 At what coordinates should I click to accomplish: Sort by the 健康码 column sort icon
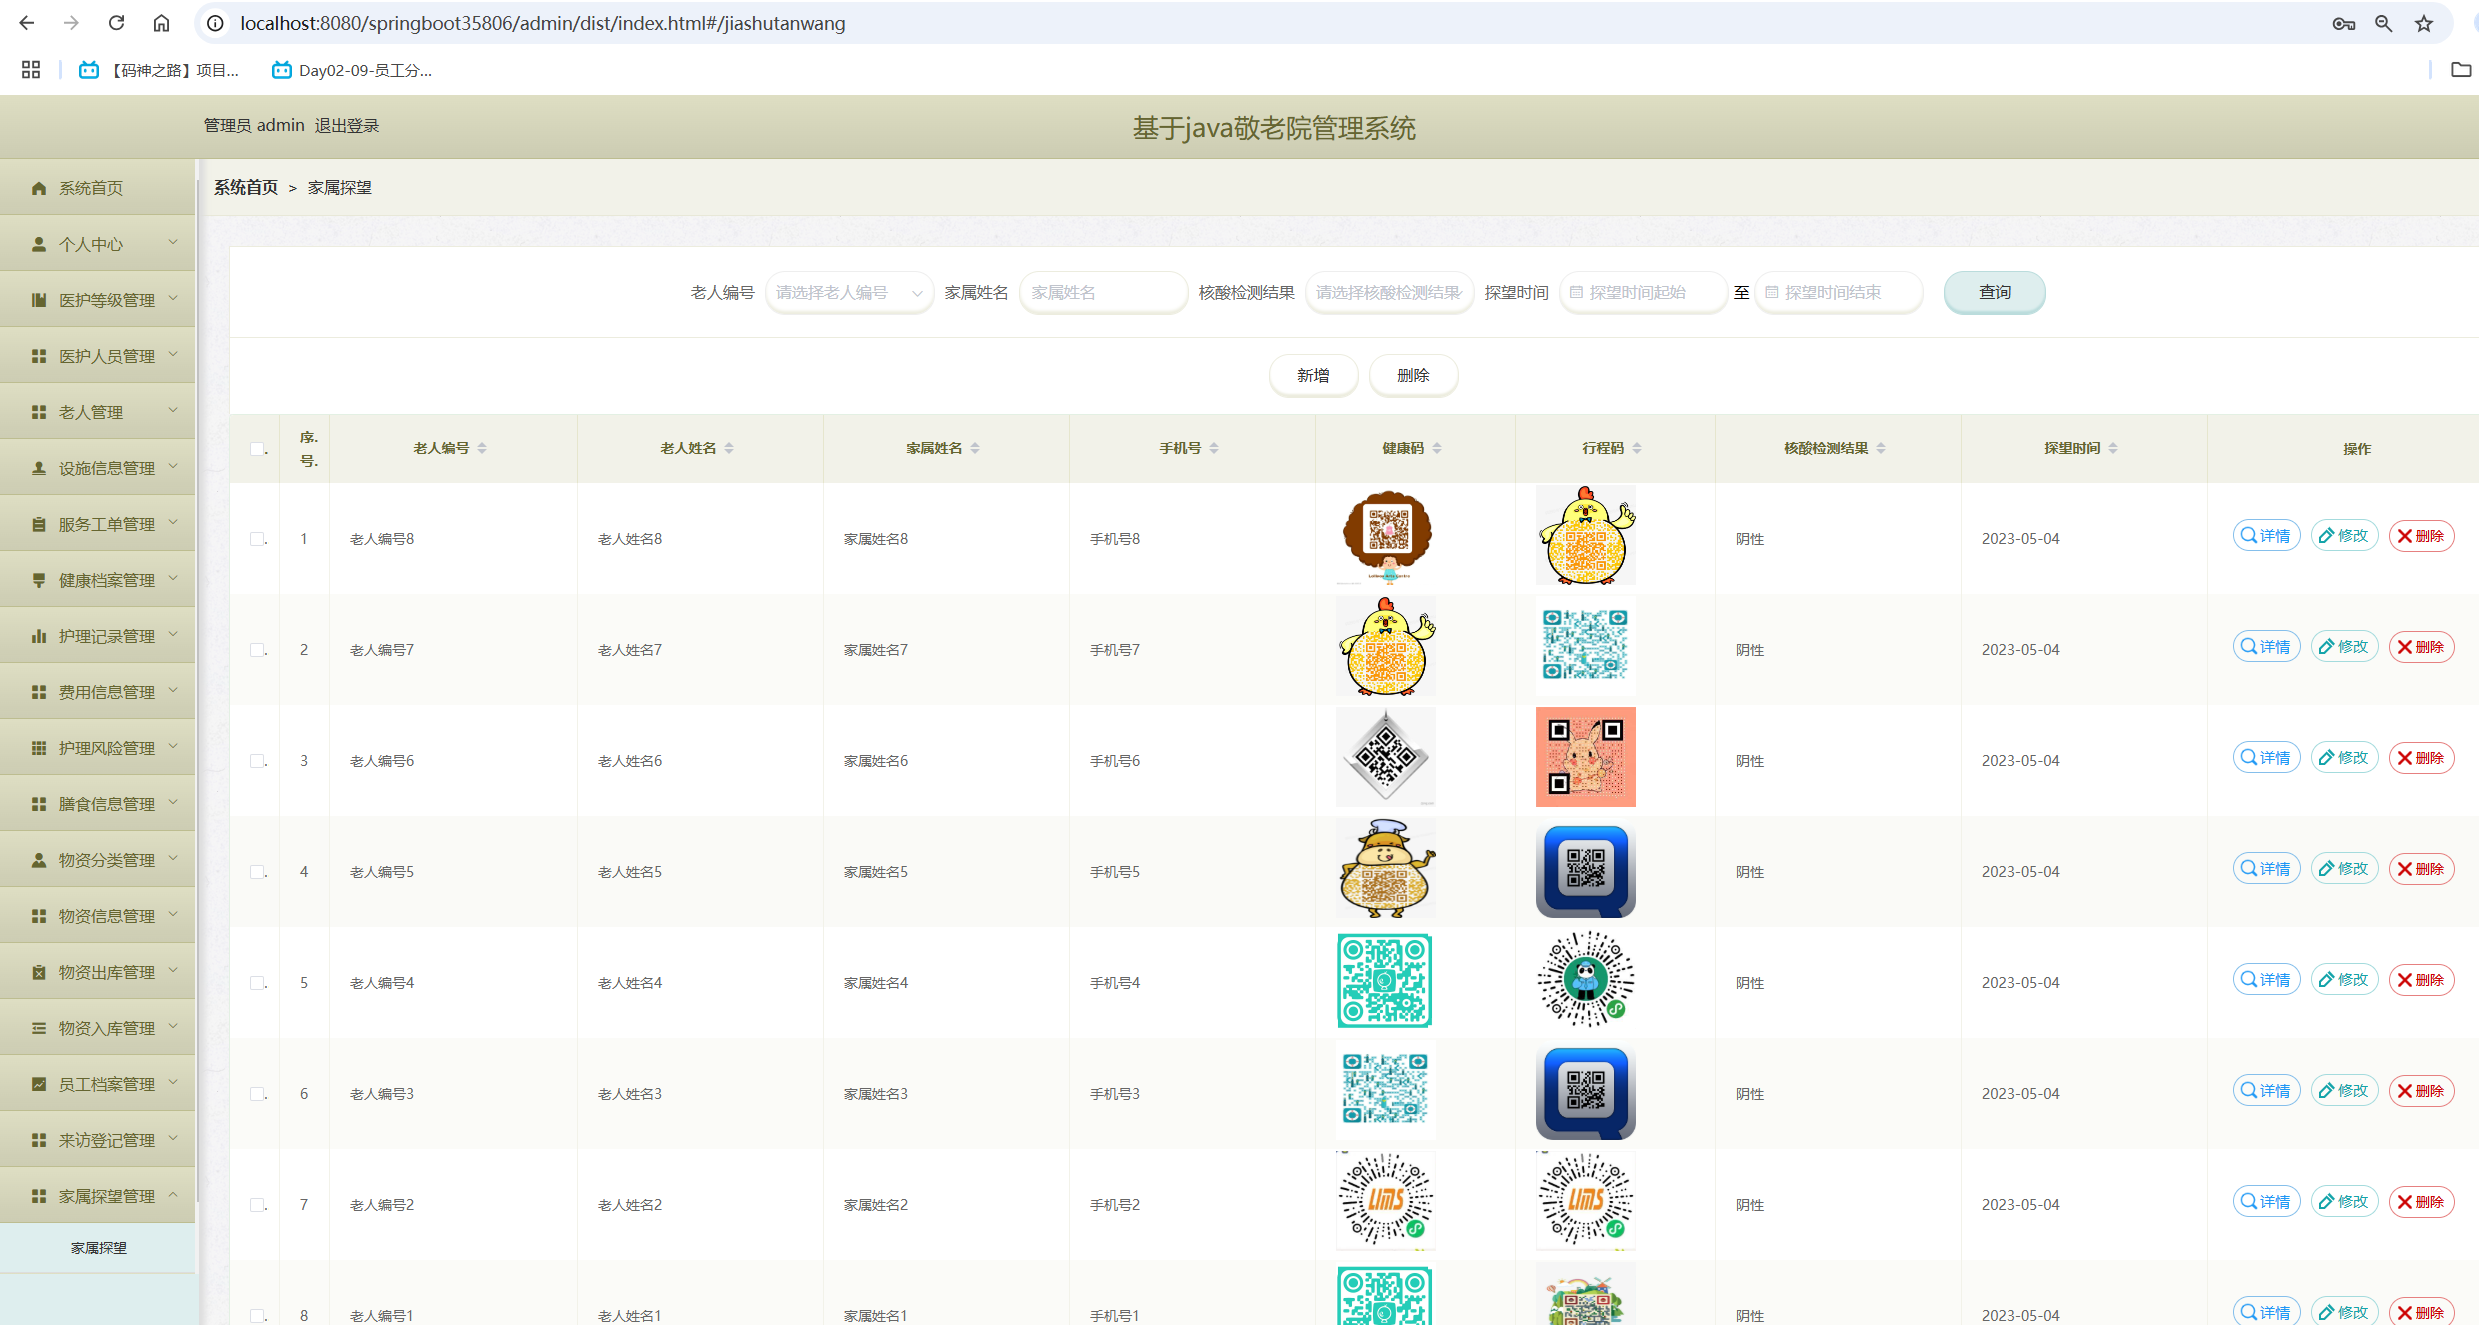tap(1437, 449)
